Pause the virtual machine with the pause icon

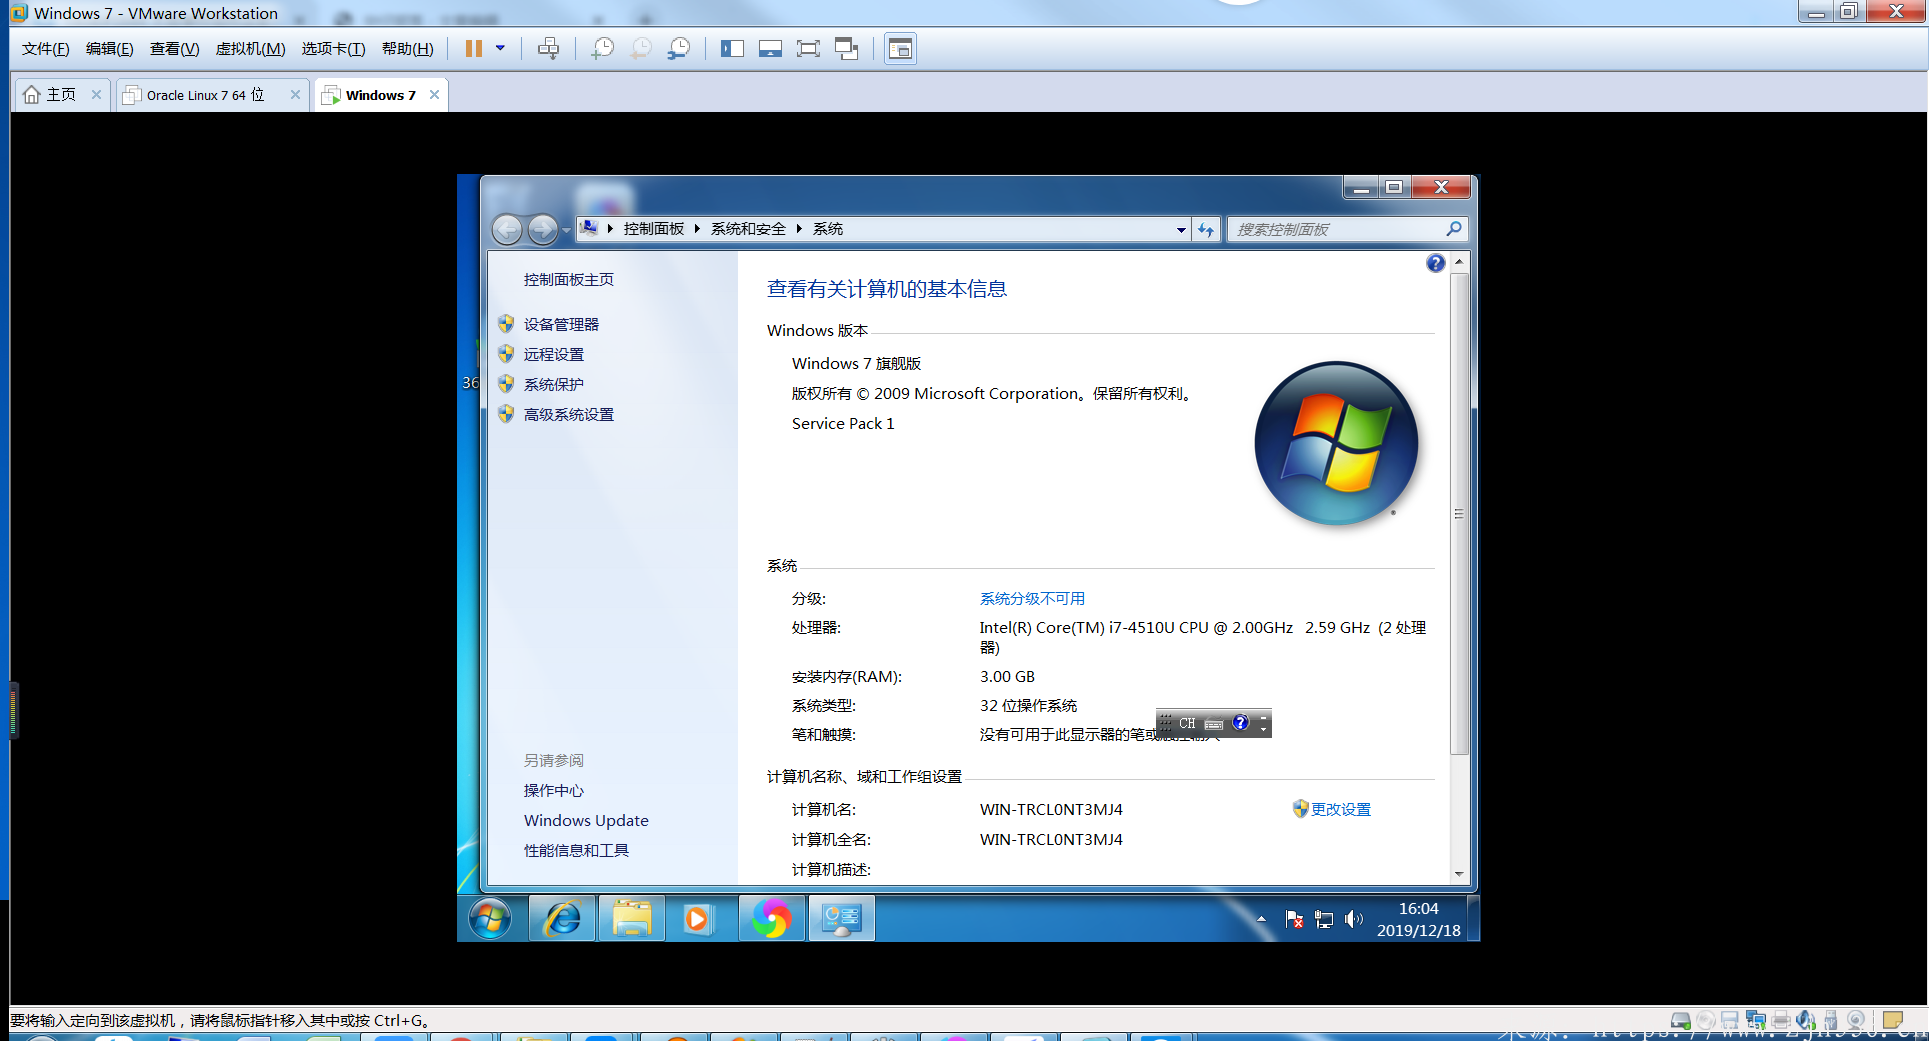click(x=474, y=49)
